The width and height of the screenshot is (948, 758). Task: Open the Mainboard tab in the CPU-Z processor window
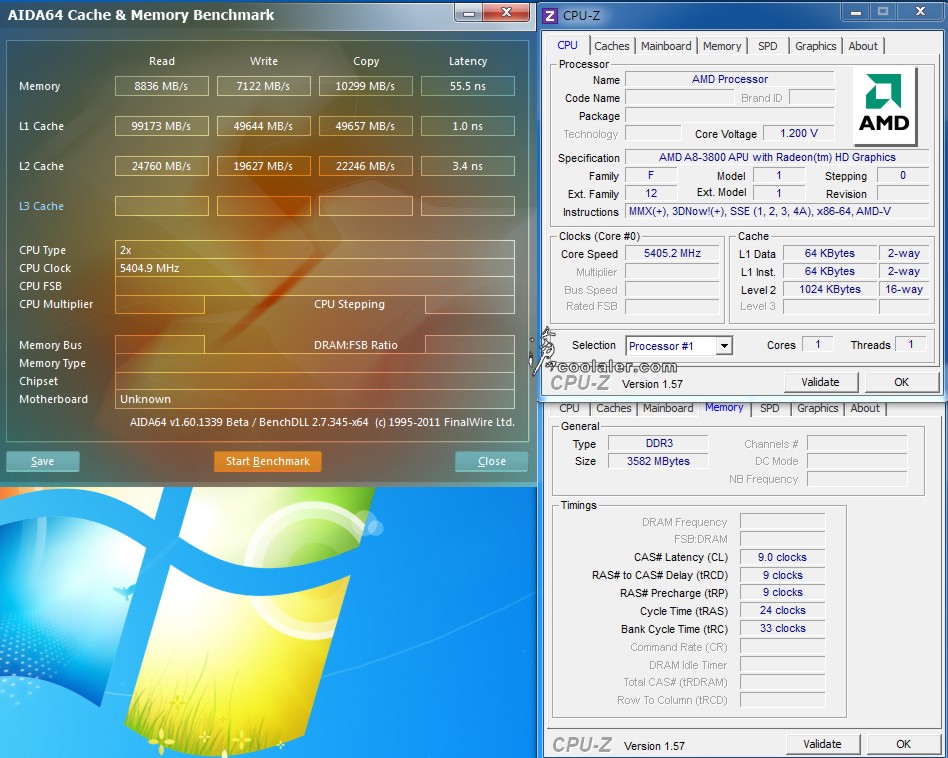[x=666, y=46]
